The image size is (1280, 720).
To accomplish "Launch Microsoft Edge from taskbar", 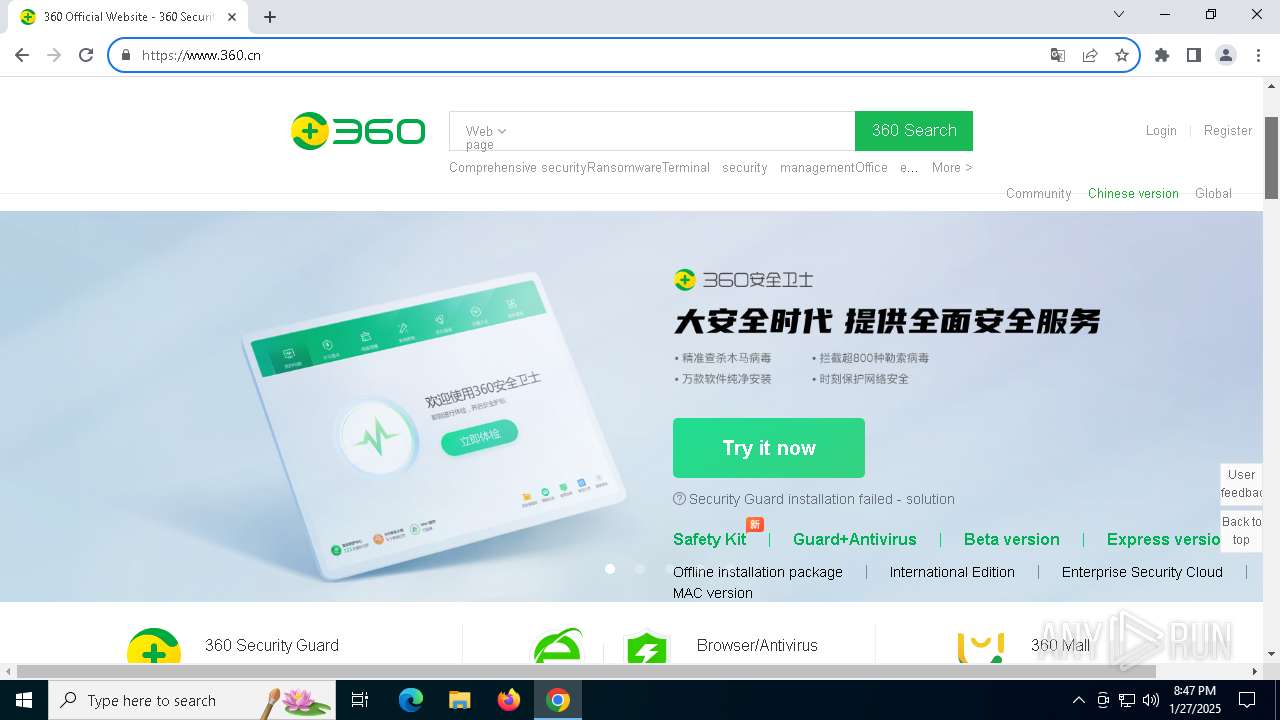I will coord(411,700).
